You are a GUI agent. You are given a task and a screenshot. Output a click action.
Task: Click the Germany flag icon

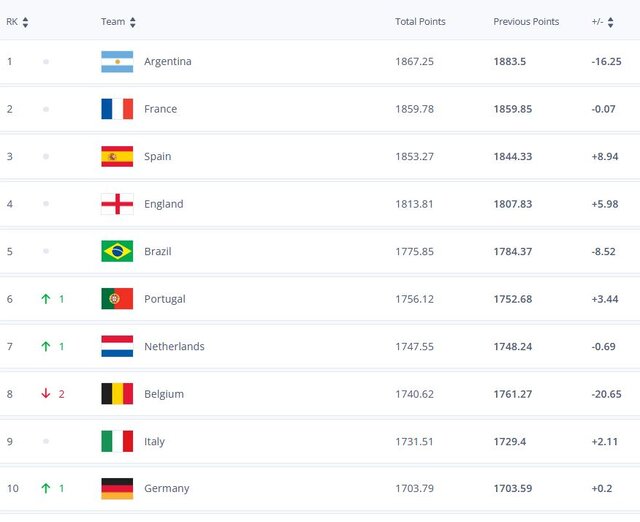tap(117, 489)
